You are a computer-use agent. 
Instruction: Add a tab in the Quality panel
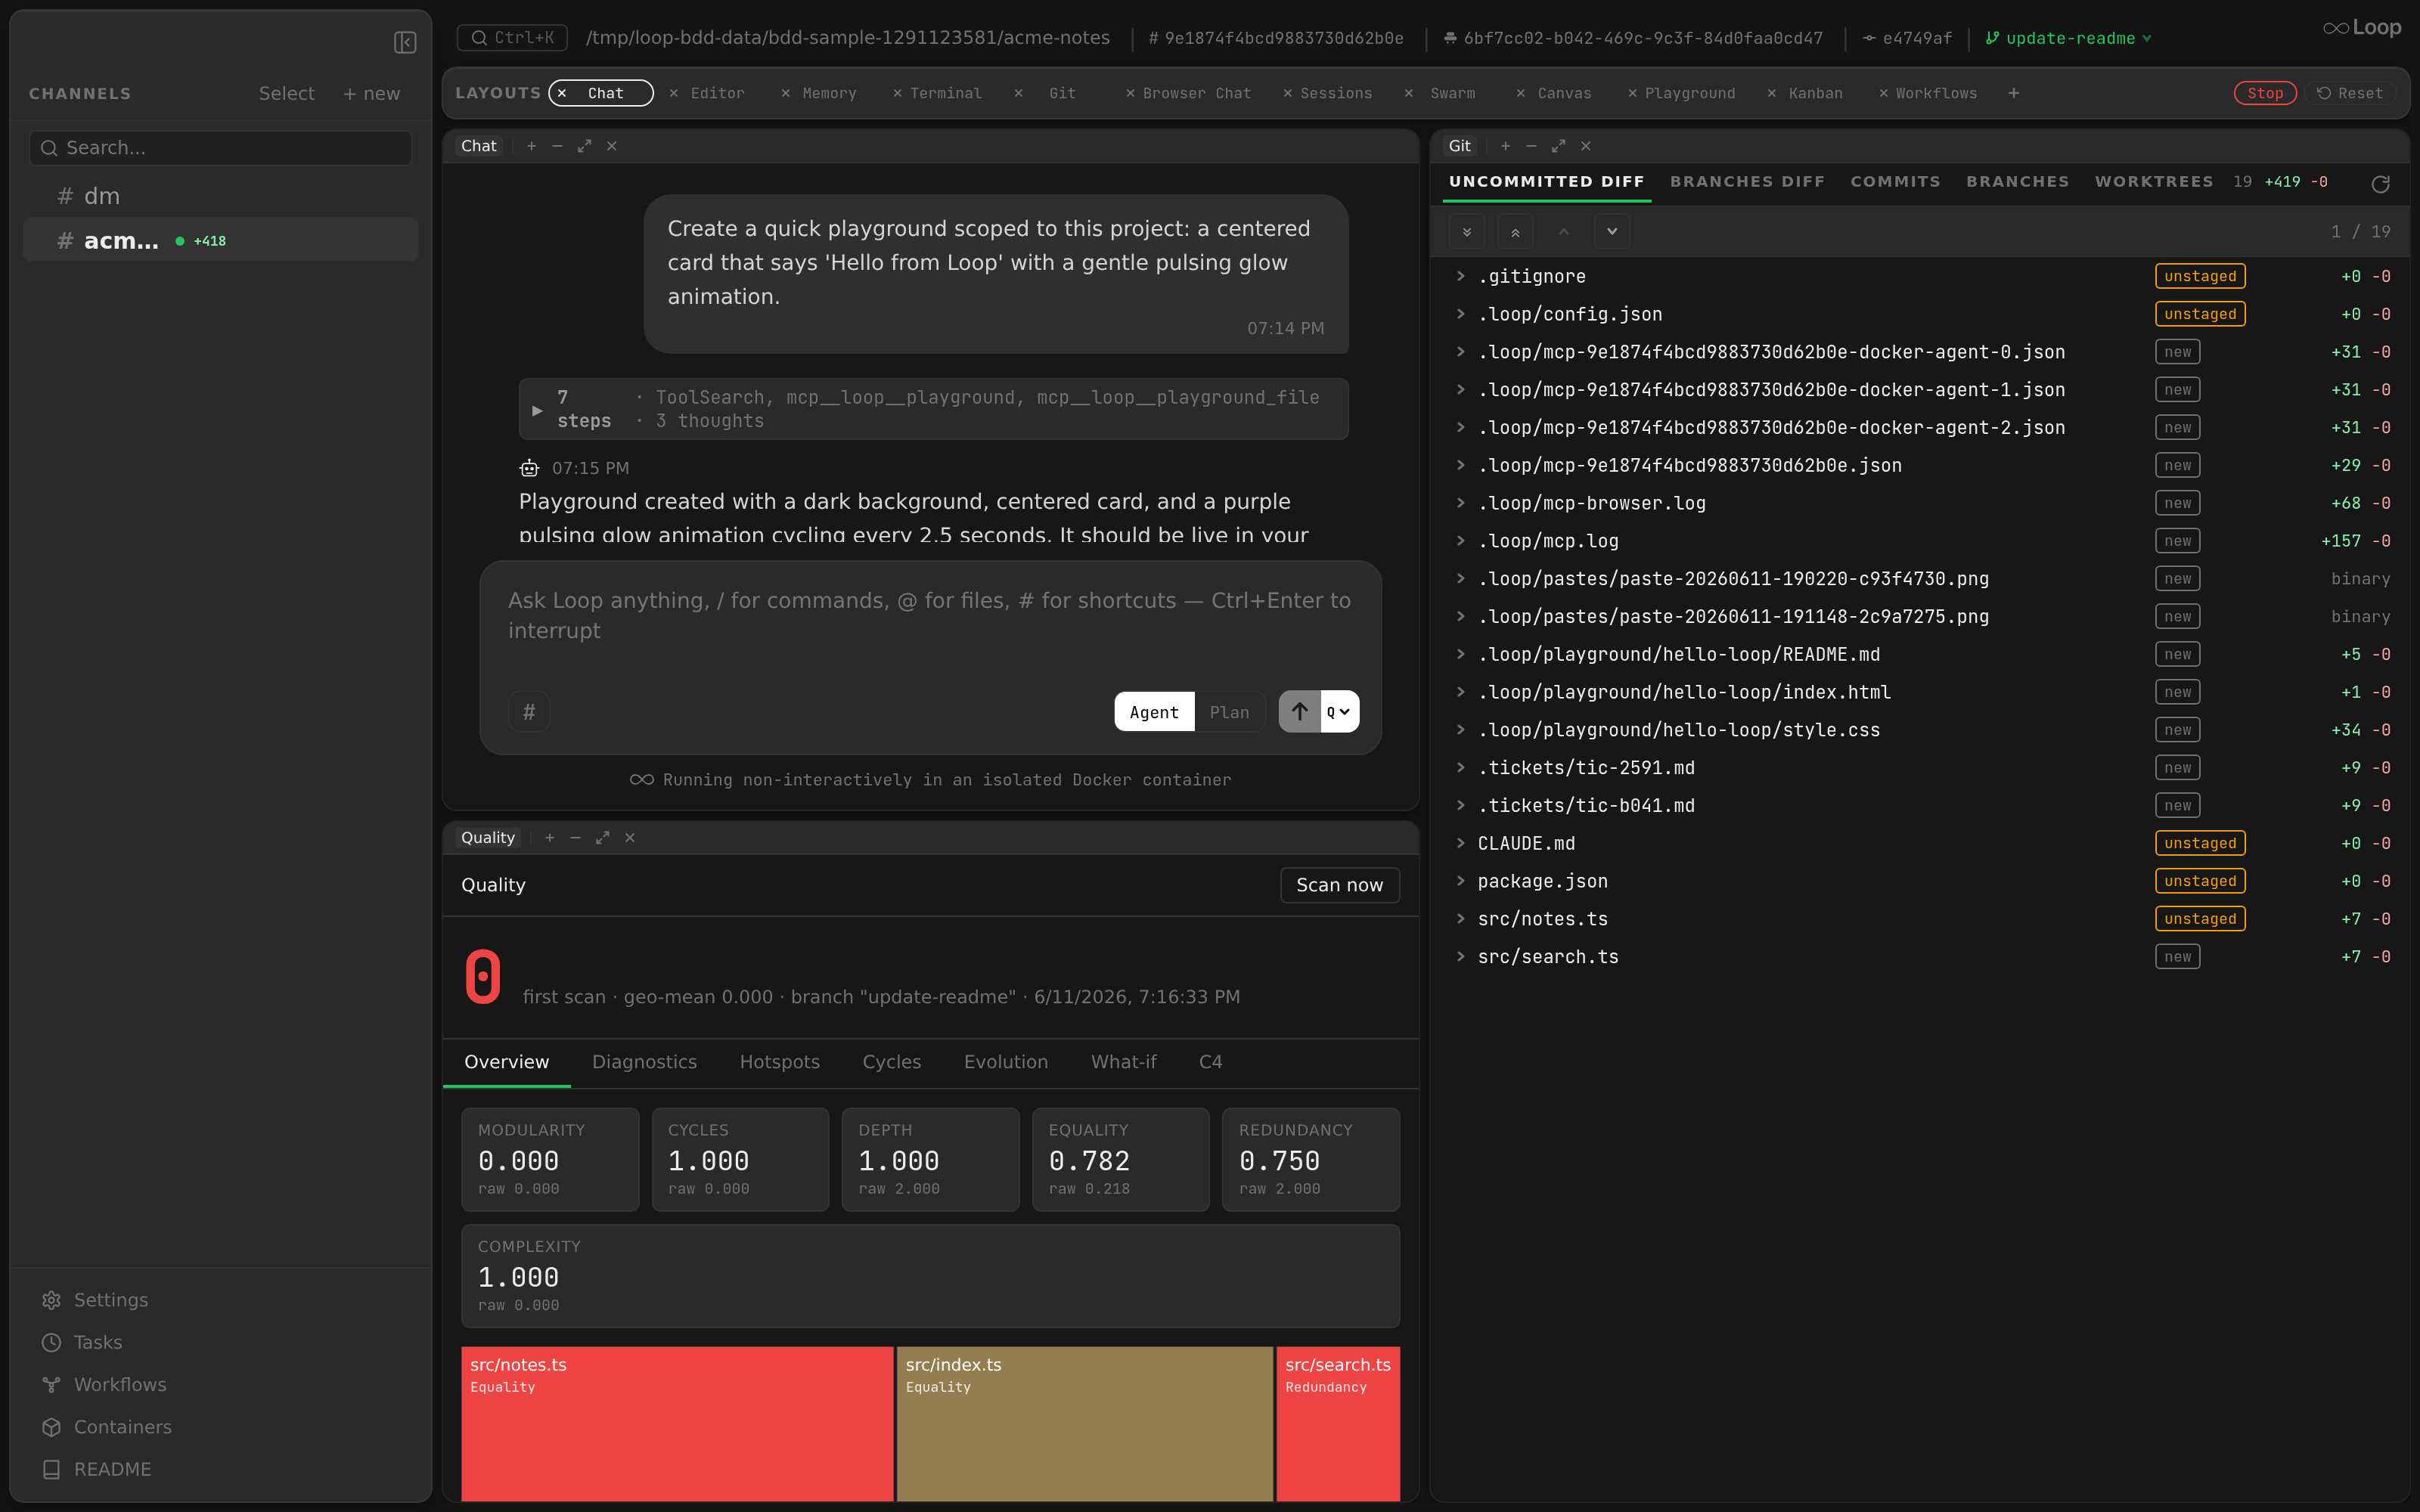click(549, 838)
